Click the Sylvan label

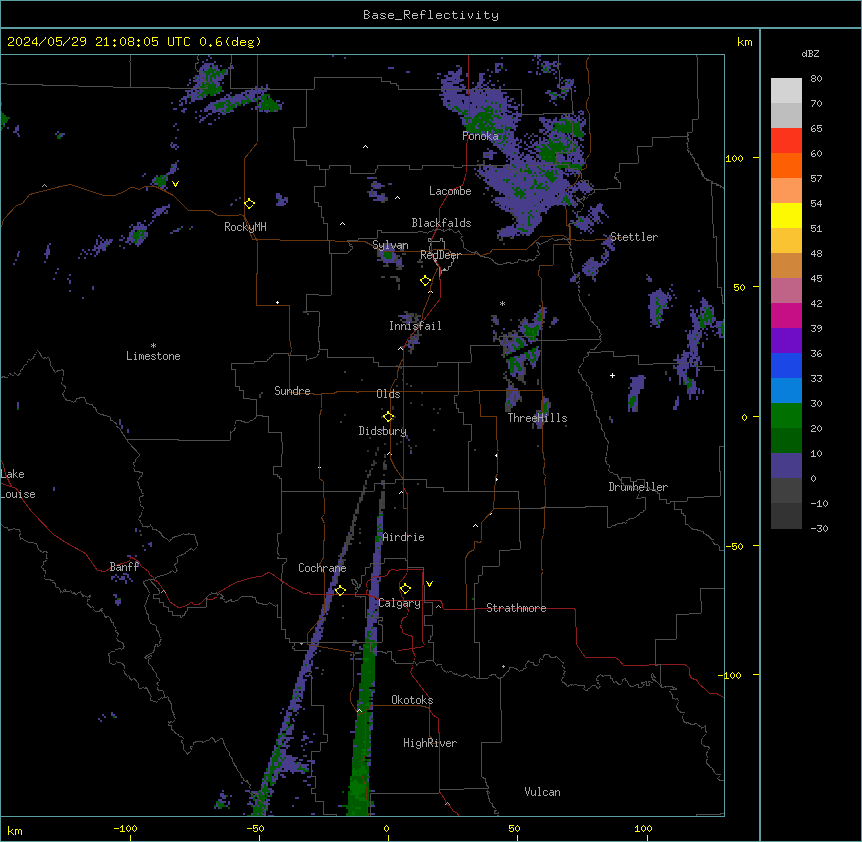point(390,245)
